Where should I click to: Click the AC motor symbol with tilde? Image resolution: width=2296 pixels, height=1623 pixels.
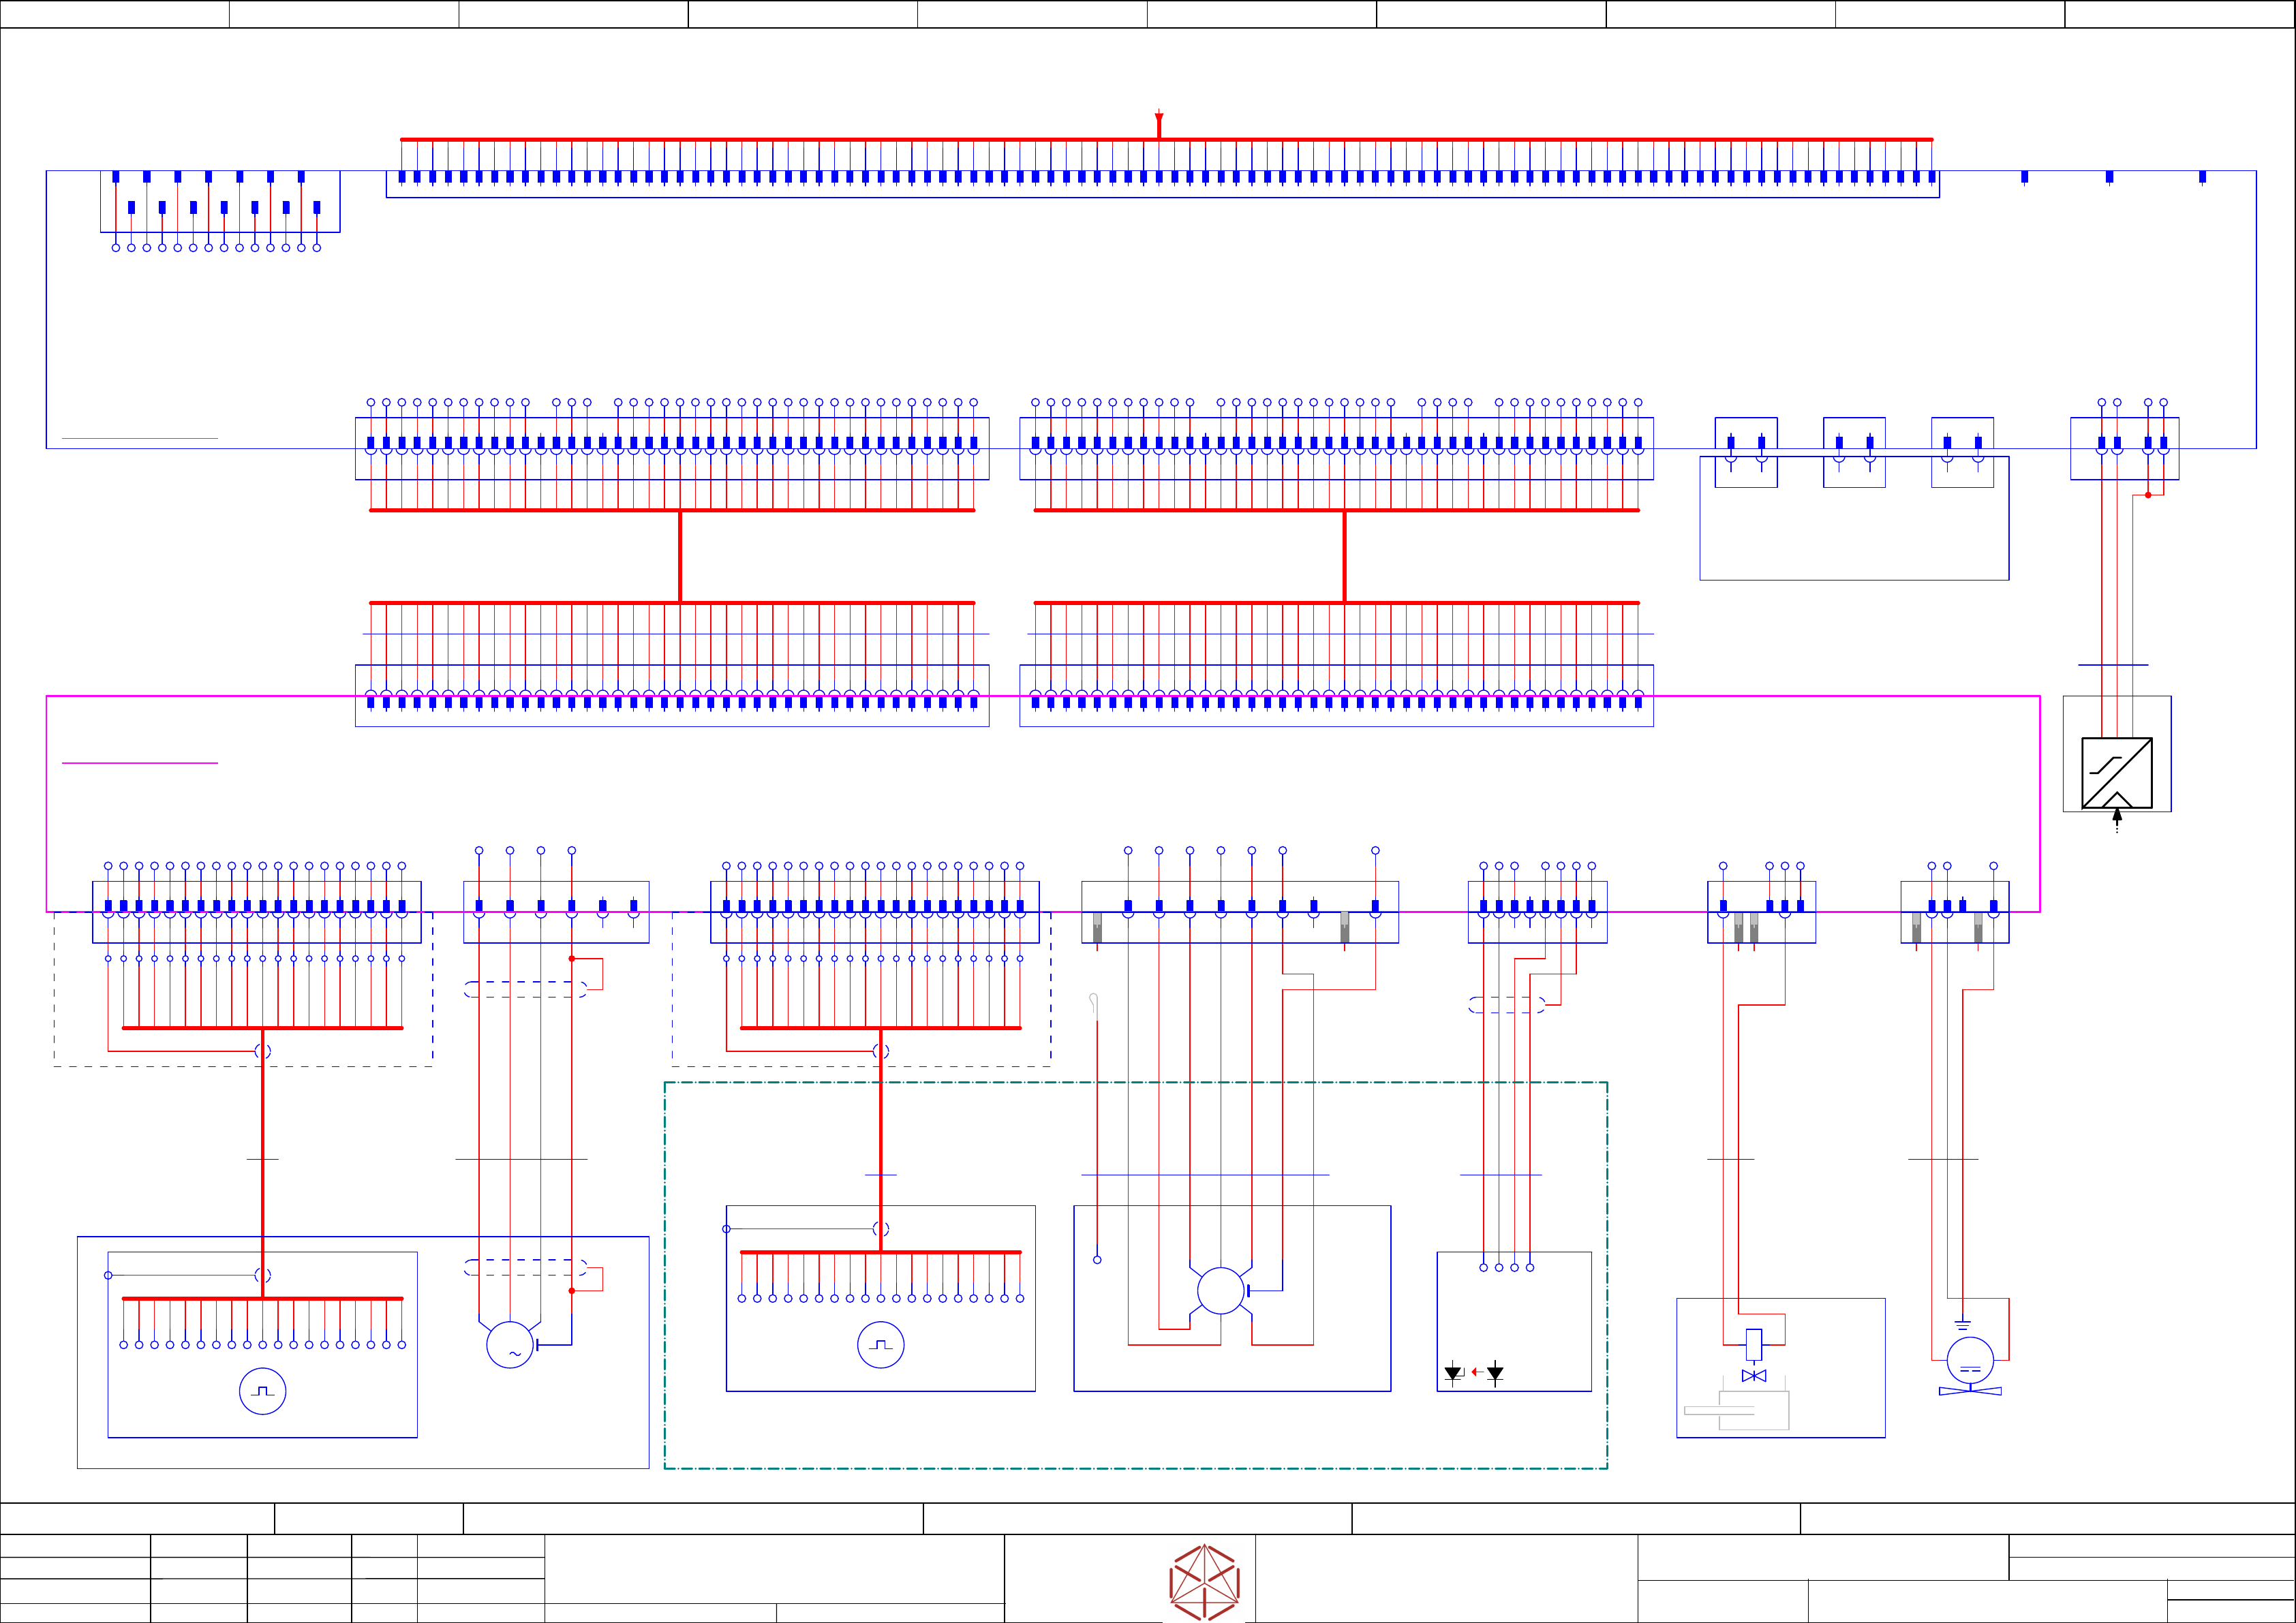click(510, 1345)
